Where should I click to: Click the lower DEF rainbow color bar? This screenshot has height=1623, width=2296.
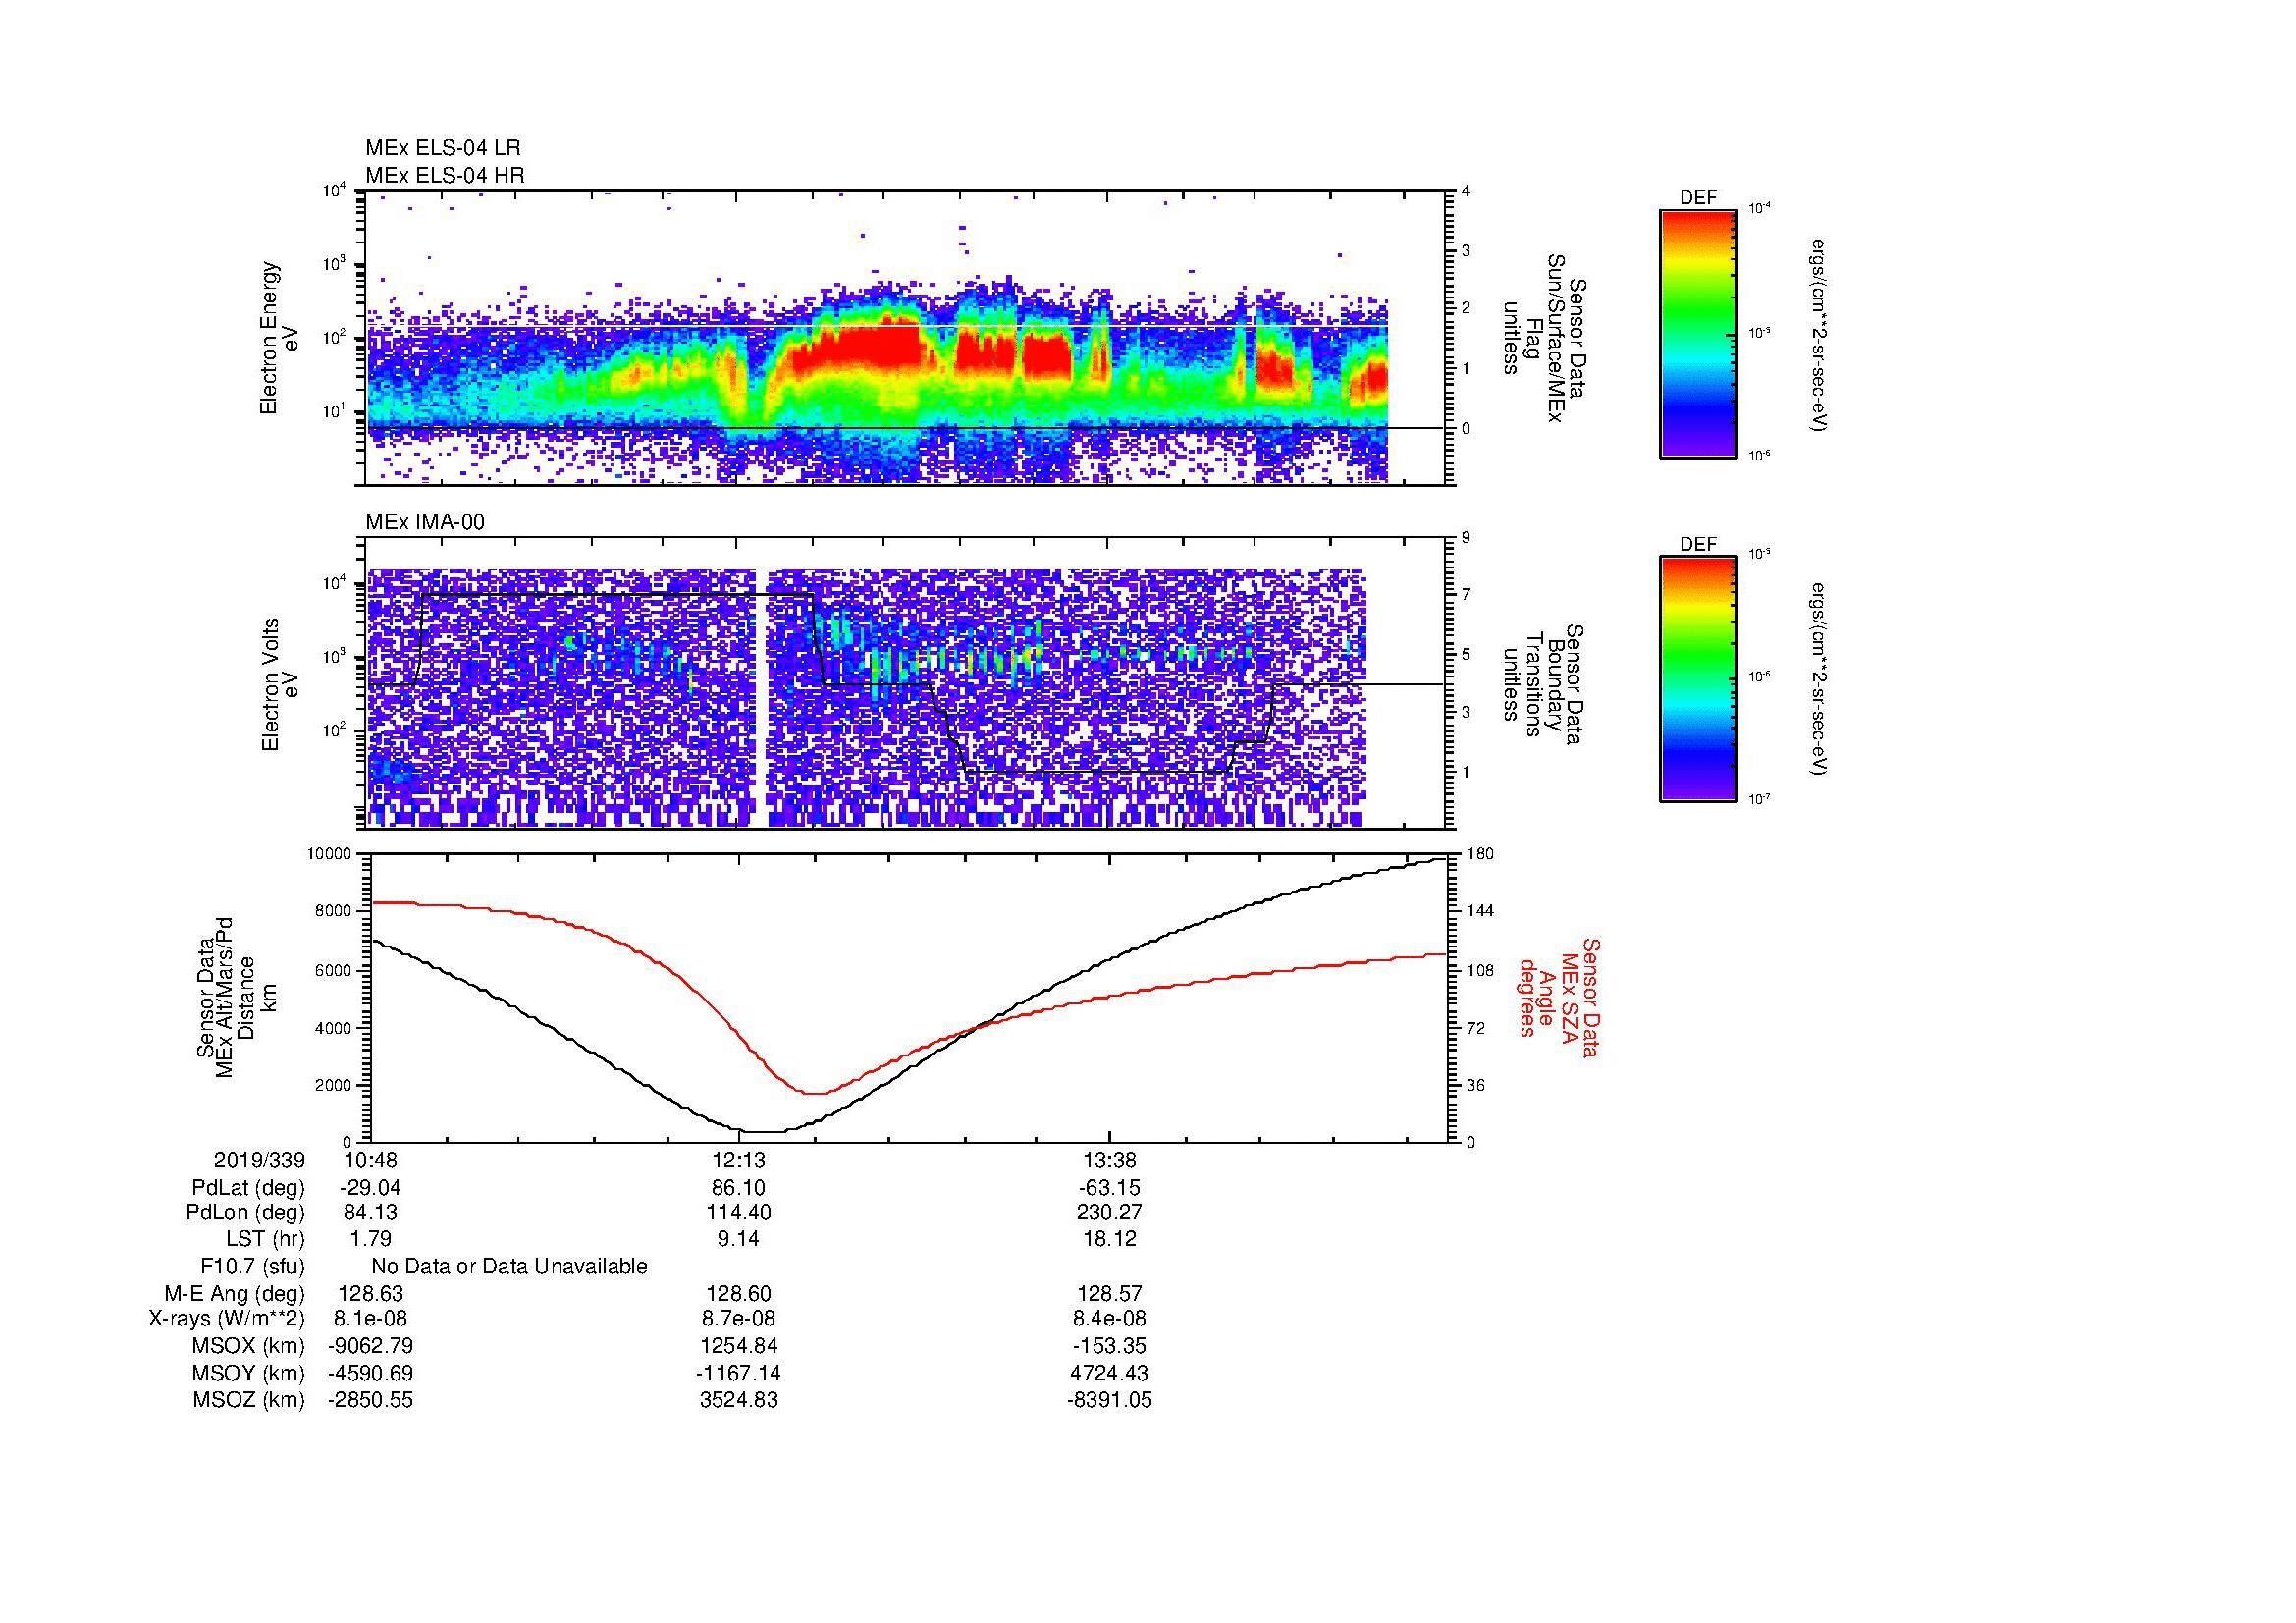(x=1698, y=679)
